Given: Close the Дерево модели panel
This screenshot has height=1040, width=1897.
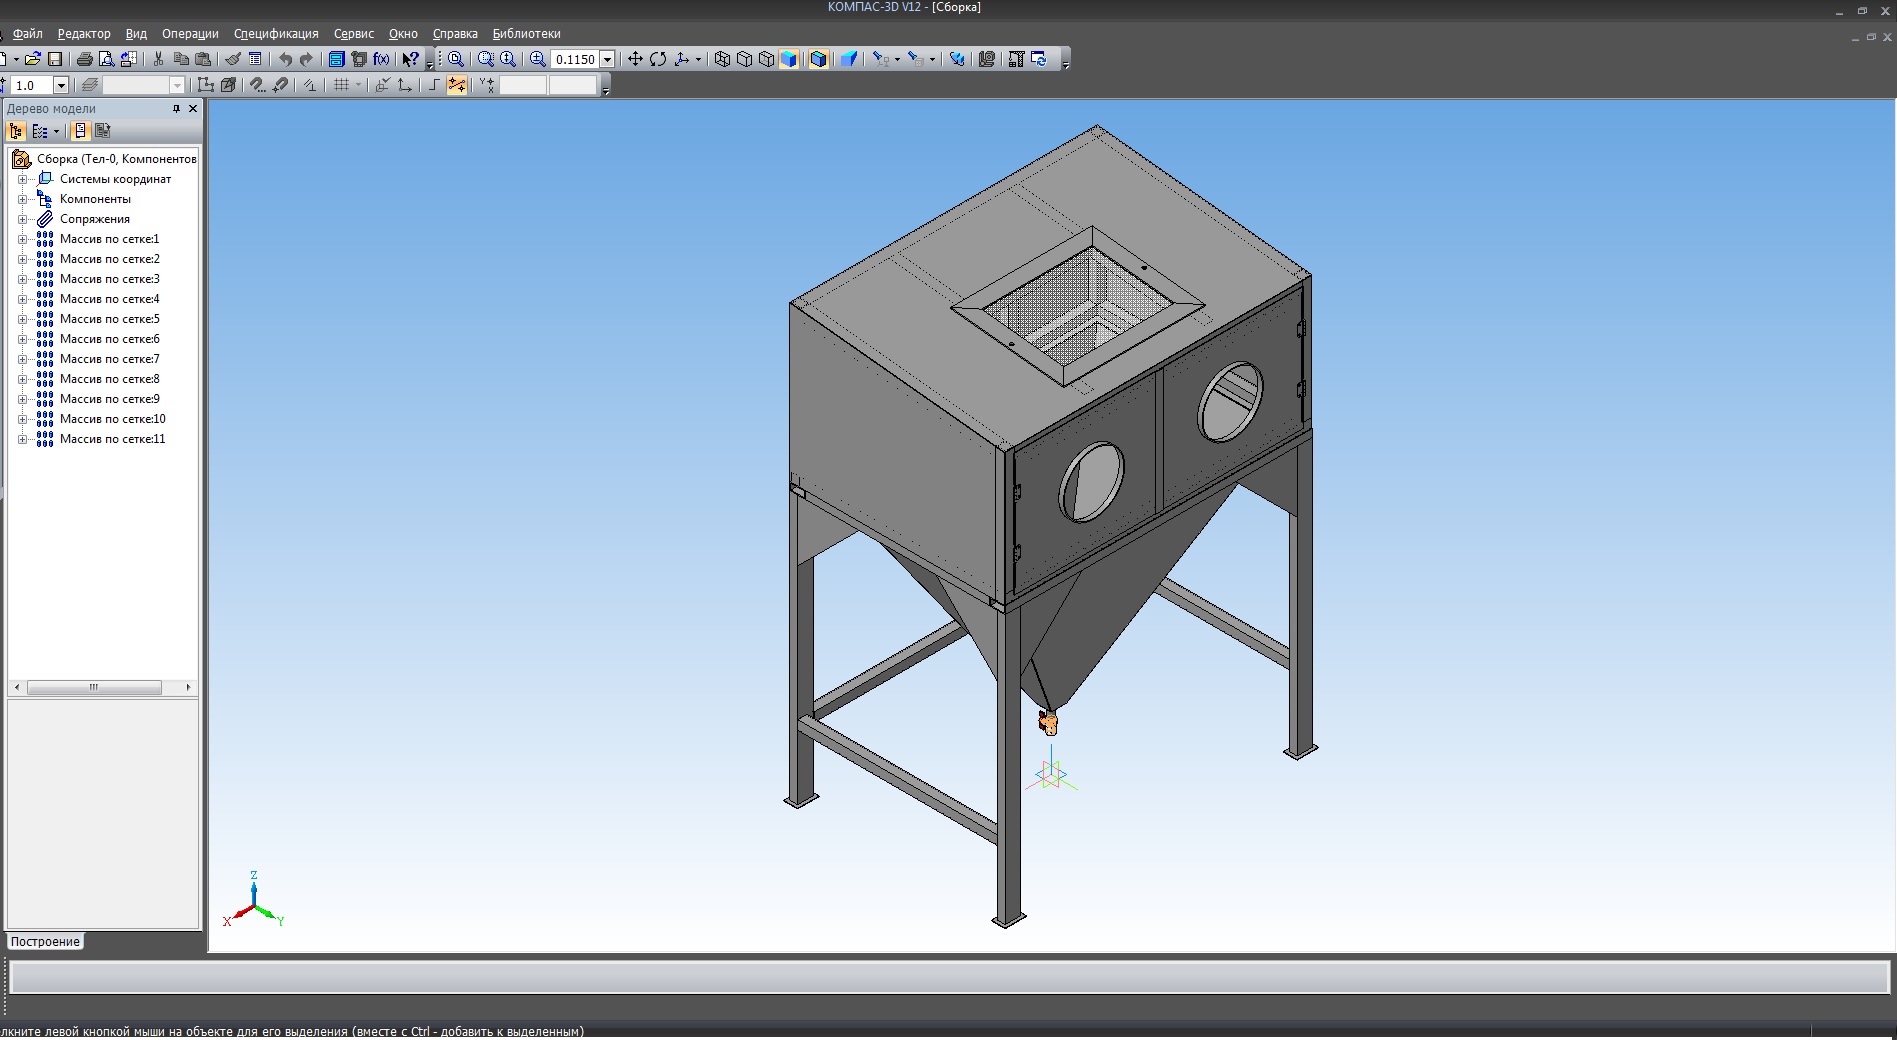Looking at the screenshot, I should 193,108.
